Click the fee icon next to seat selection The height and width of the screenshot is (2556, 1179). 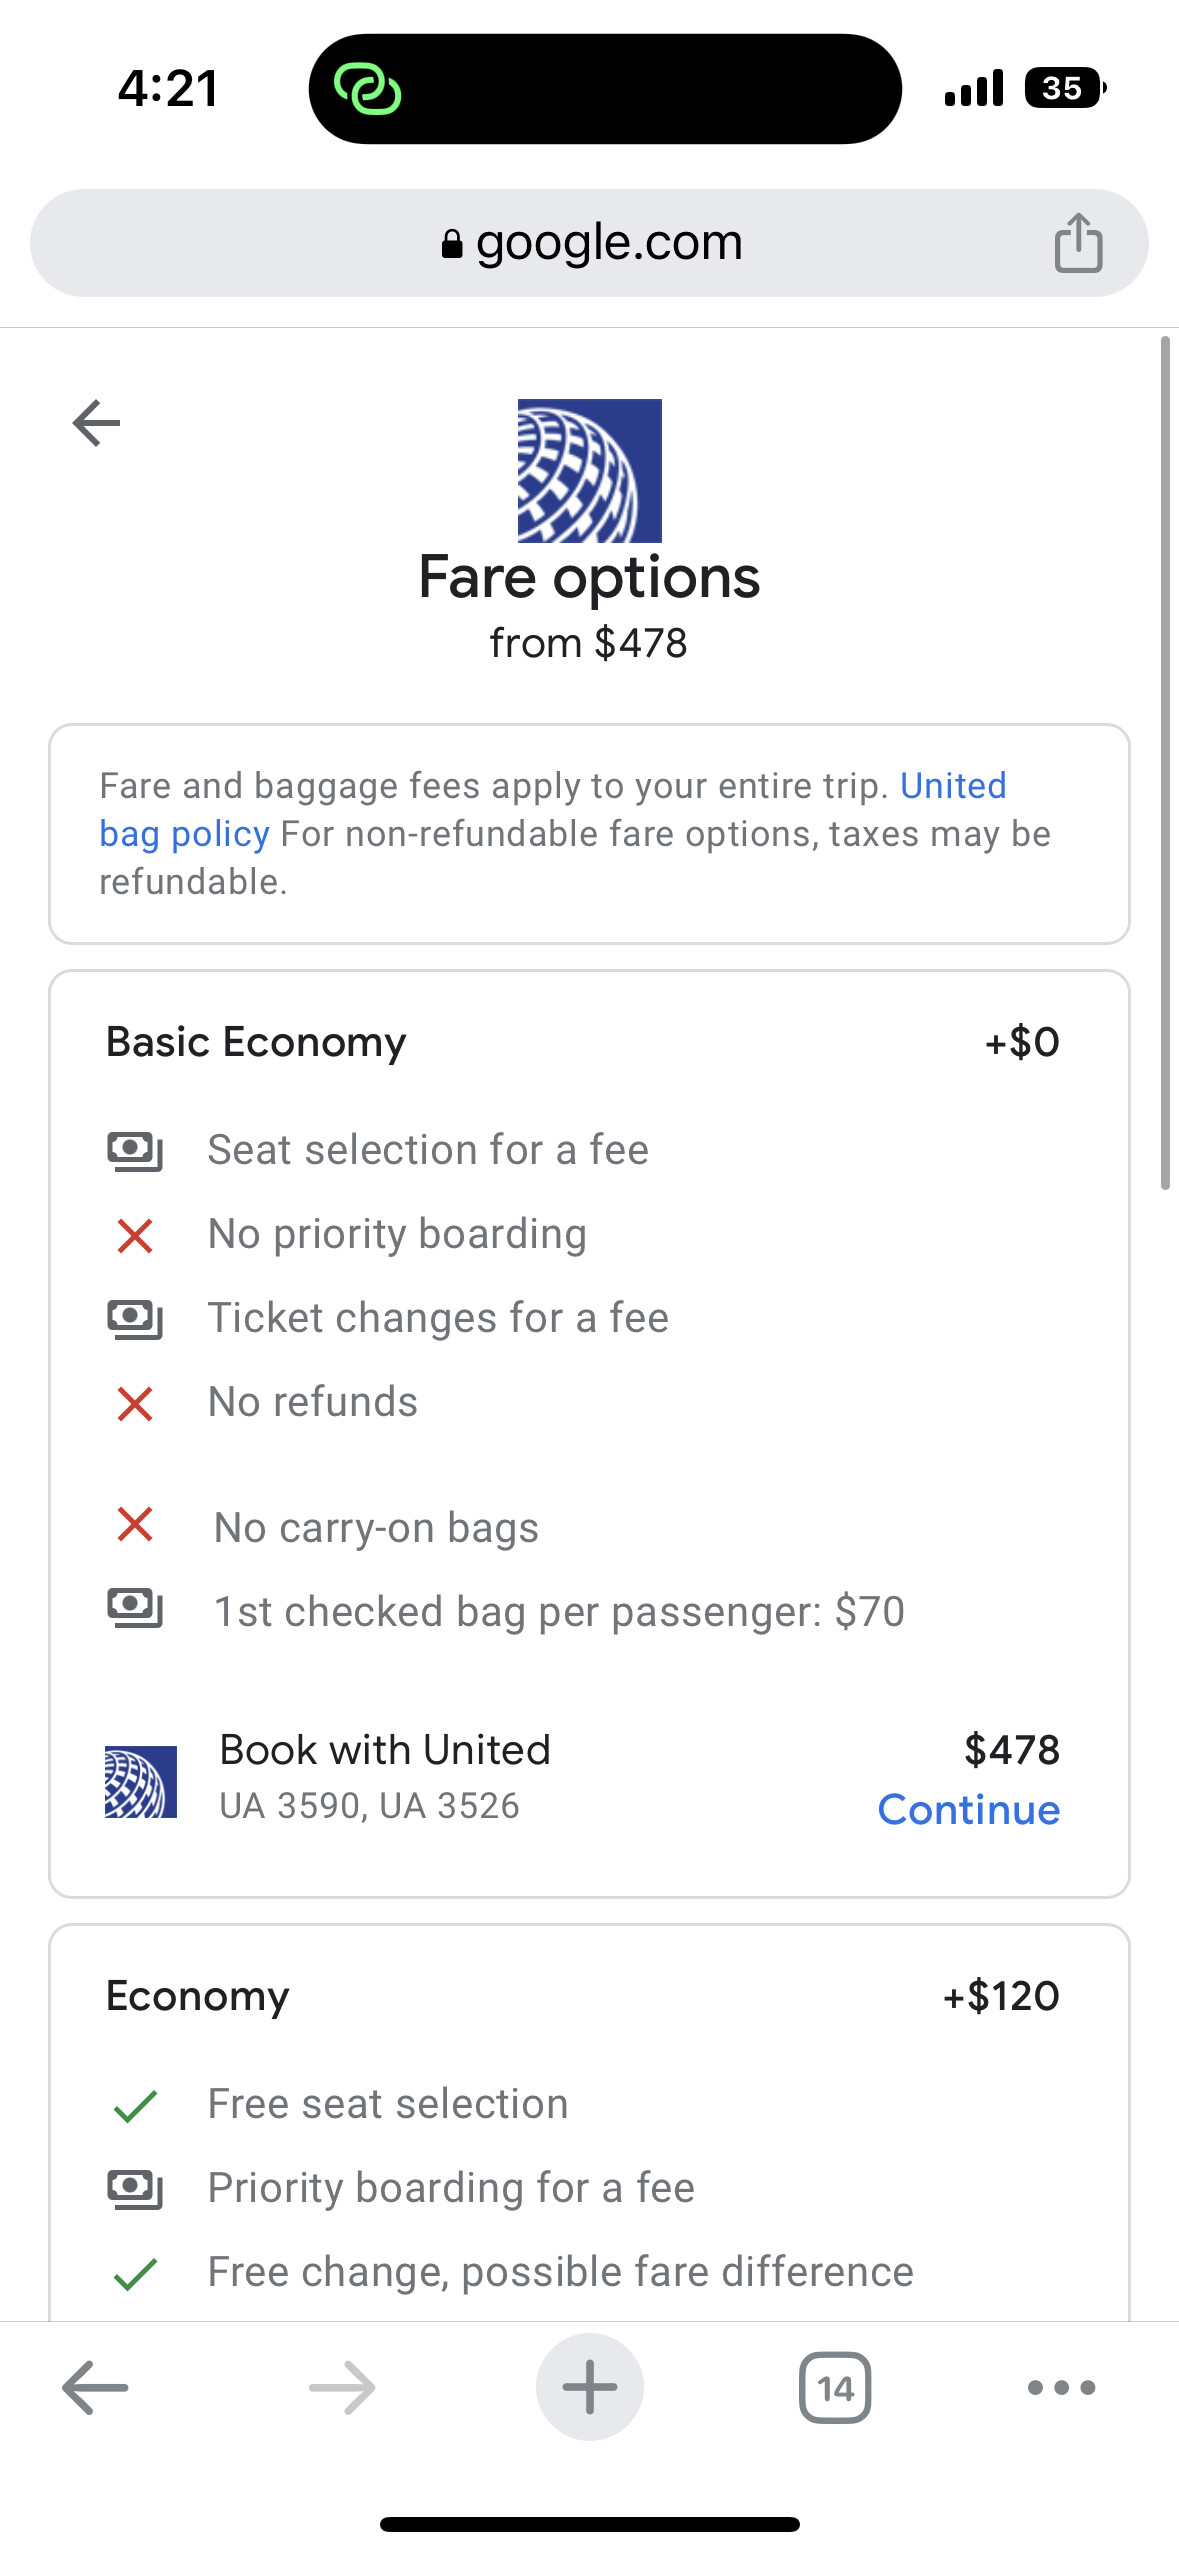(136, 1150)
